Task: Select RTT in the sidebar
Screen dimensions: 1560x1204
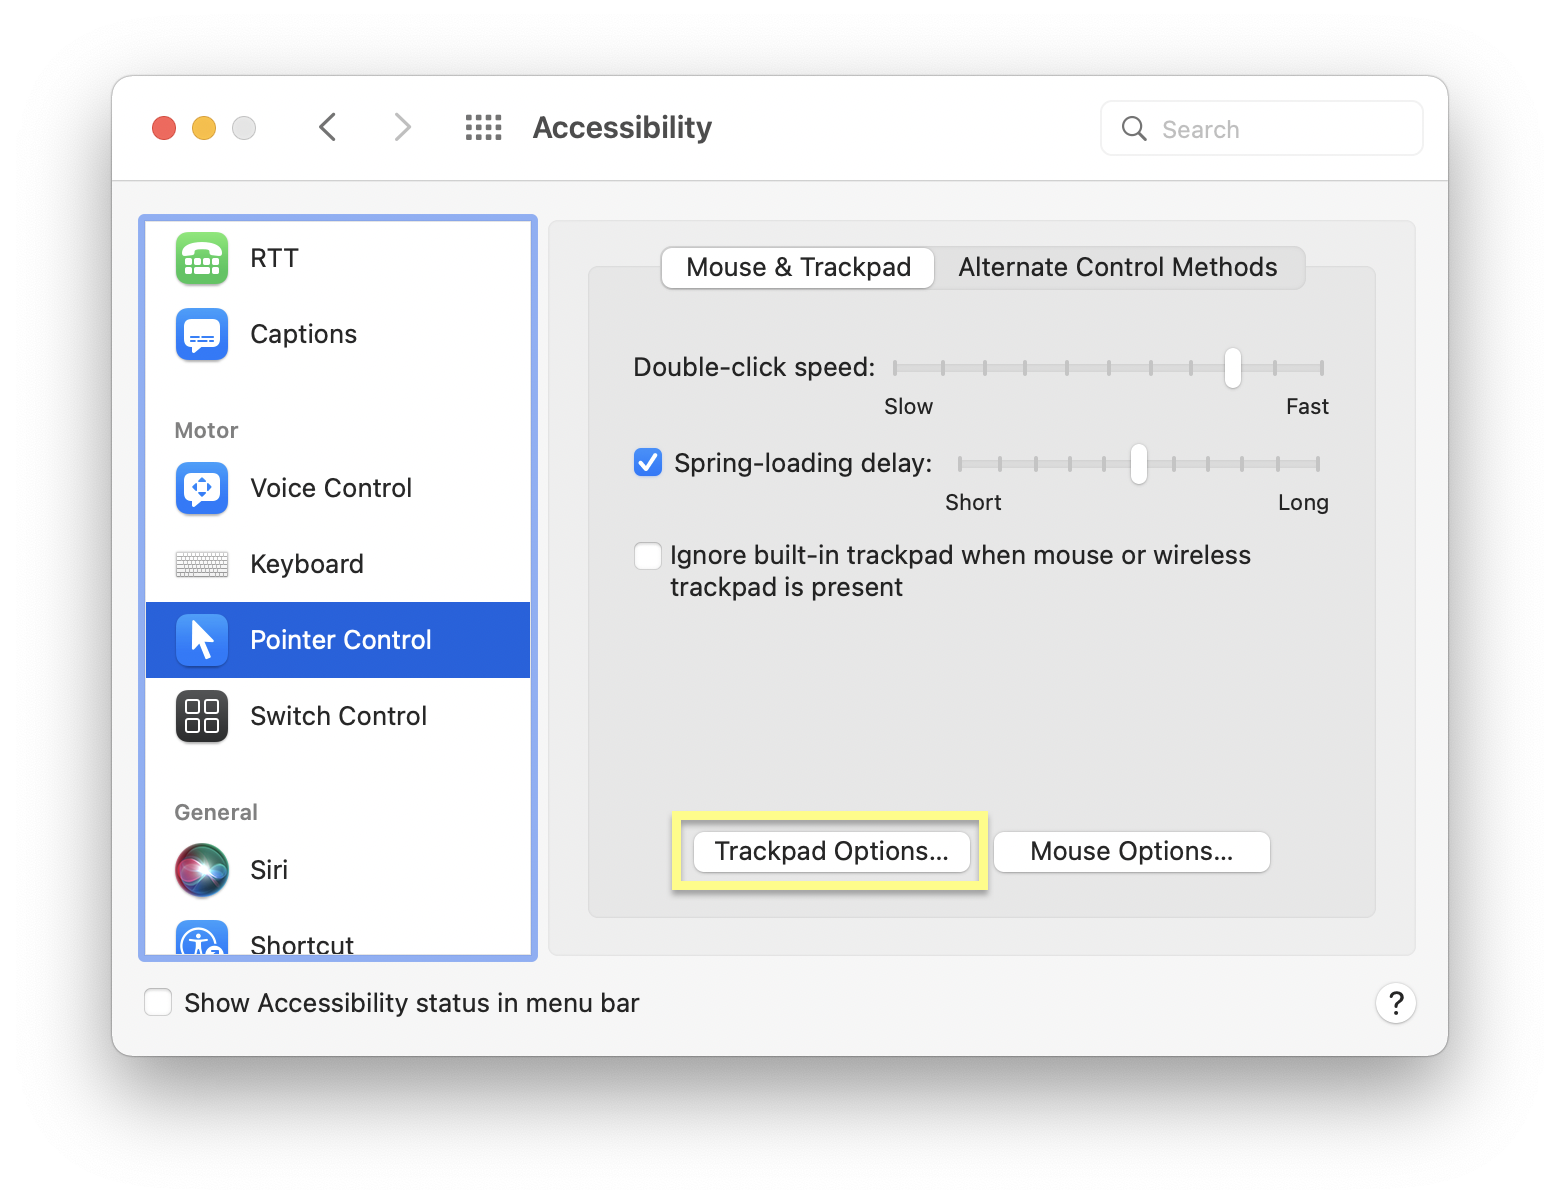Action: (x=338, y=258)
